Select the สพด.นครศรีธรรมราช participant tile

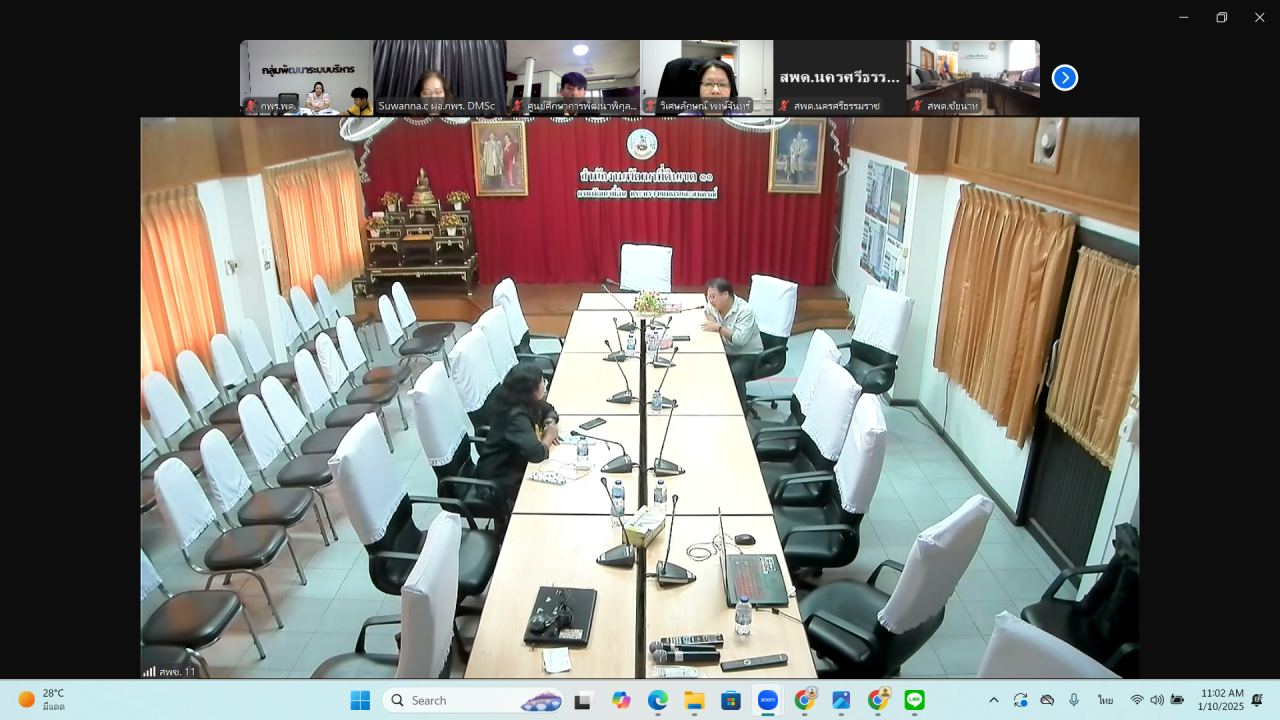[x=839, y=78]
